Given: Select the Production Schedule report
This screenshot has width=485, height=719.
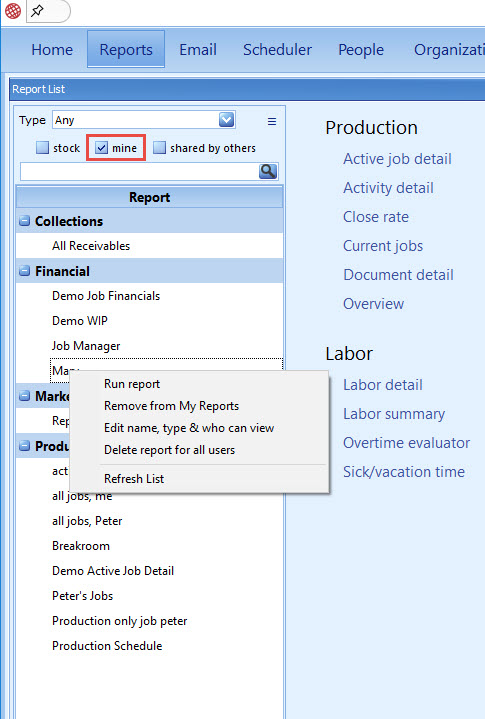Looking at the screenshot, I should point(107,646).
